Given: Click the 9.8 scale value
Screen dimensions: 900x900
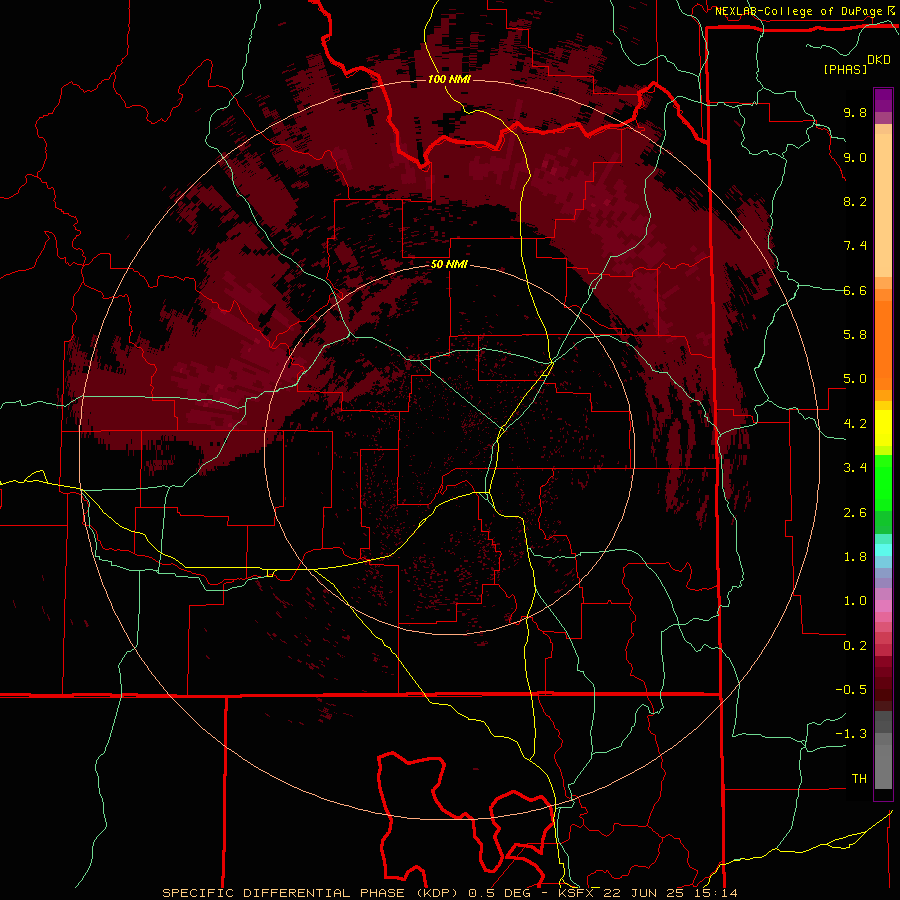Looking at the screenshot, I should point(855,112).
